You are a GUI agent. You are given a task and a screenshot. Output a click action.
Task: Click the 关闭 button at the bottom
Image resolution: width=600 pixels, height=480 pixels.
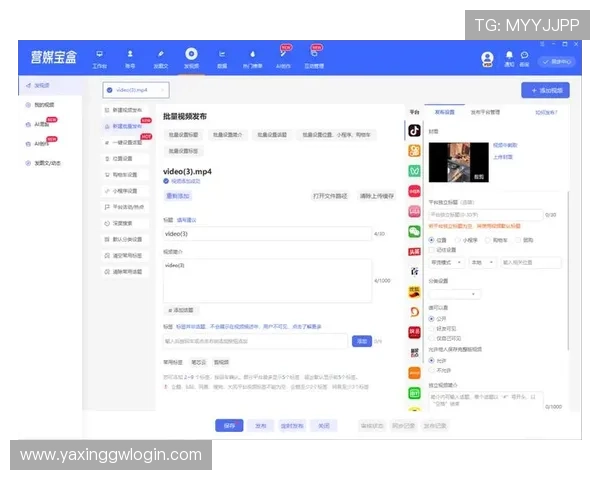pos(324,426)
